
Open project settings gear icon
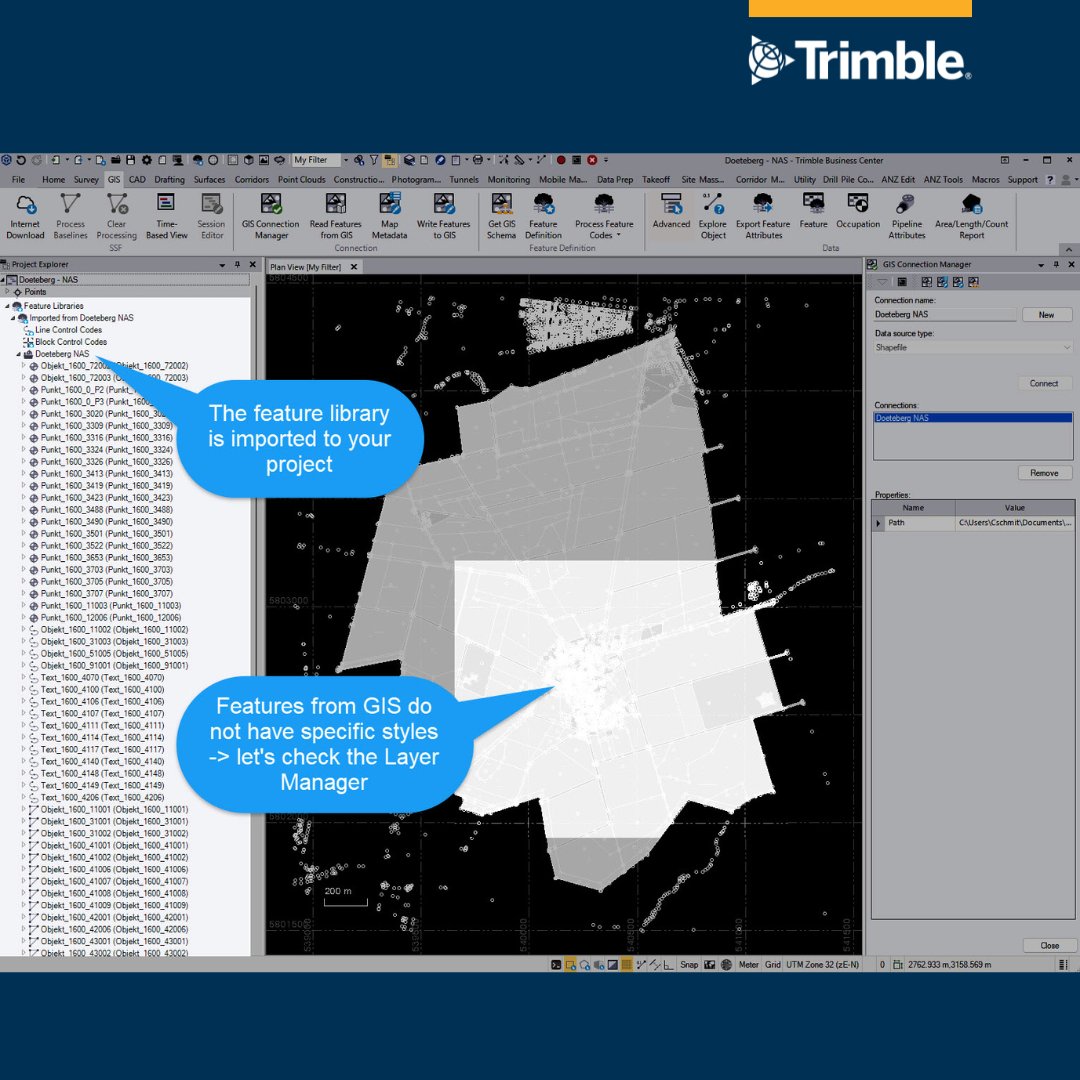point(147,160)
